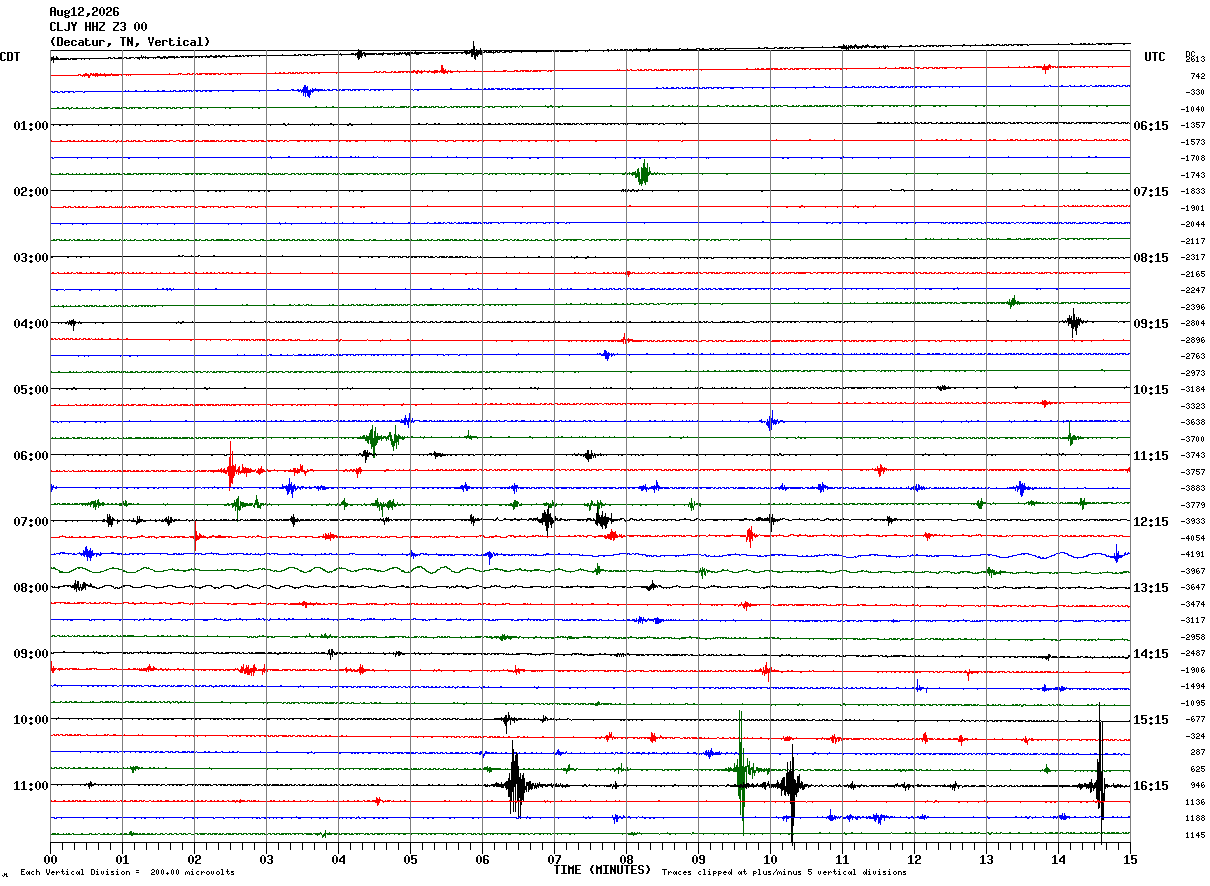Click the 01:00 CDT time label
Image resolution: width=1210 pixels, height=886 pixels.
coord(31,126)
